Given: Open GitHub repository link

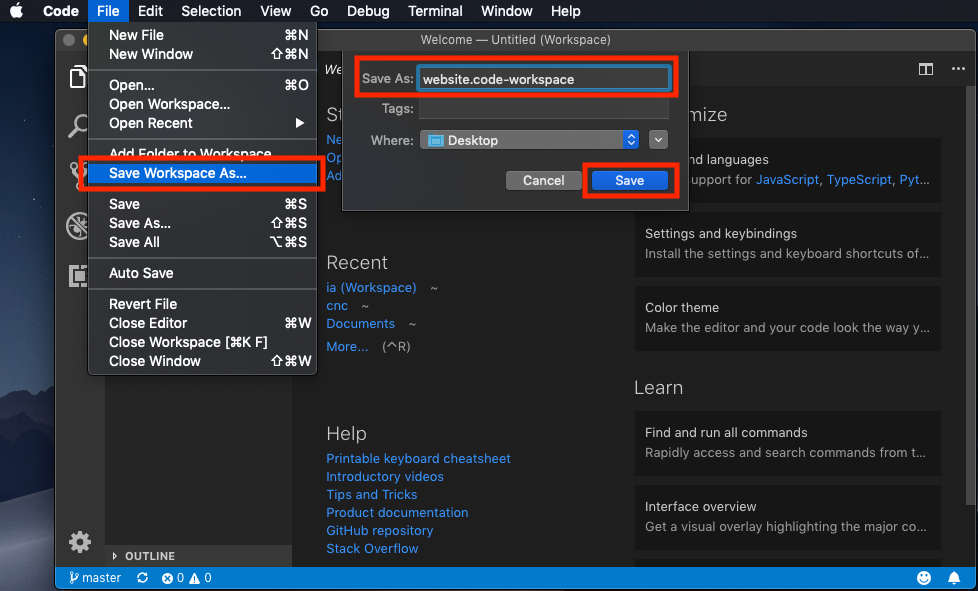Looking at the screenshot, I should coord(379,531).
